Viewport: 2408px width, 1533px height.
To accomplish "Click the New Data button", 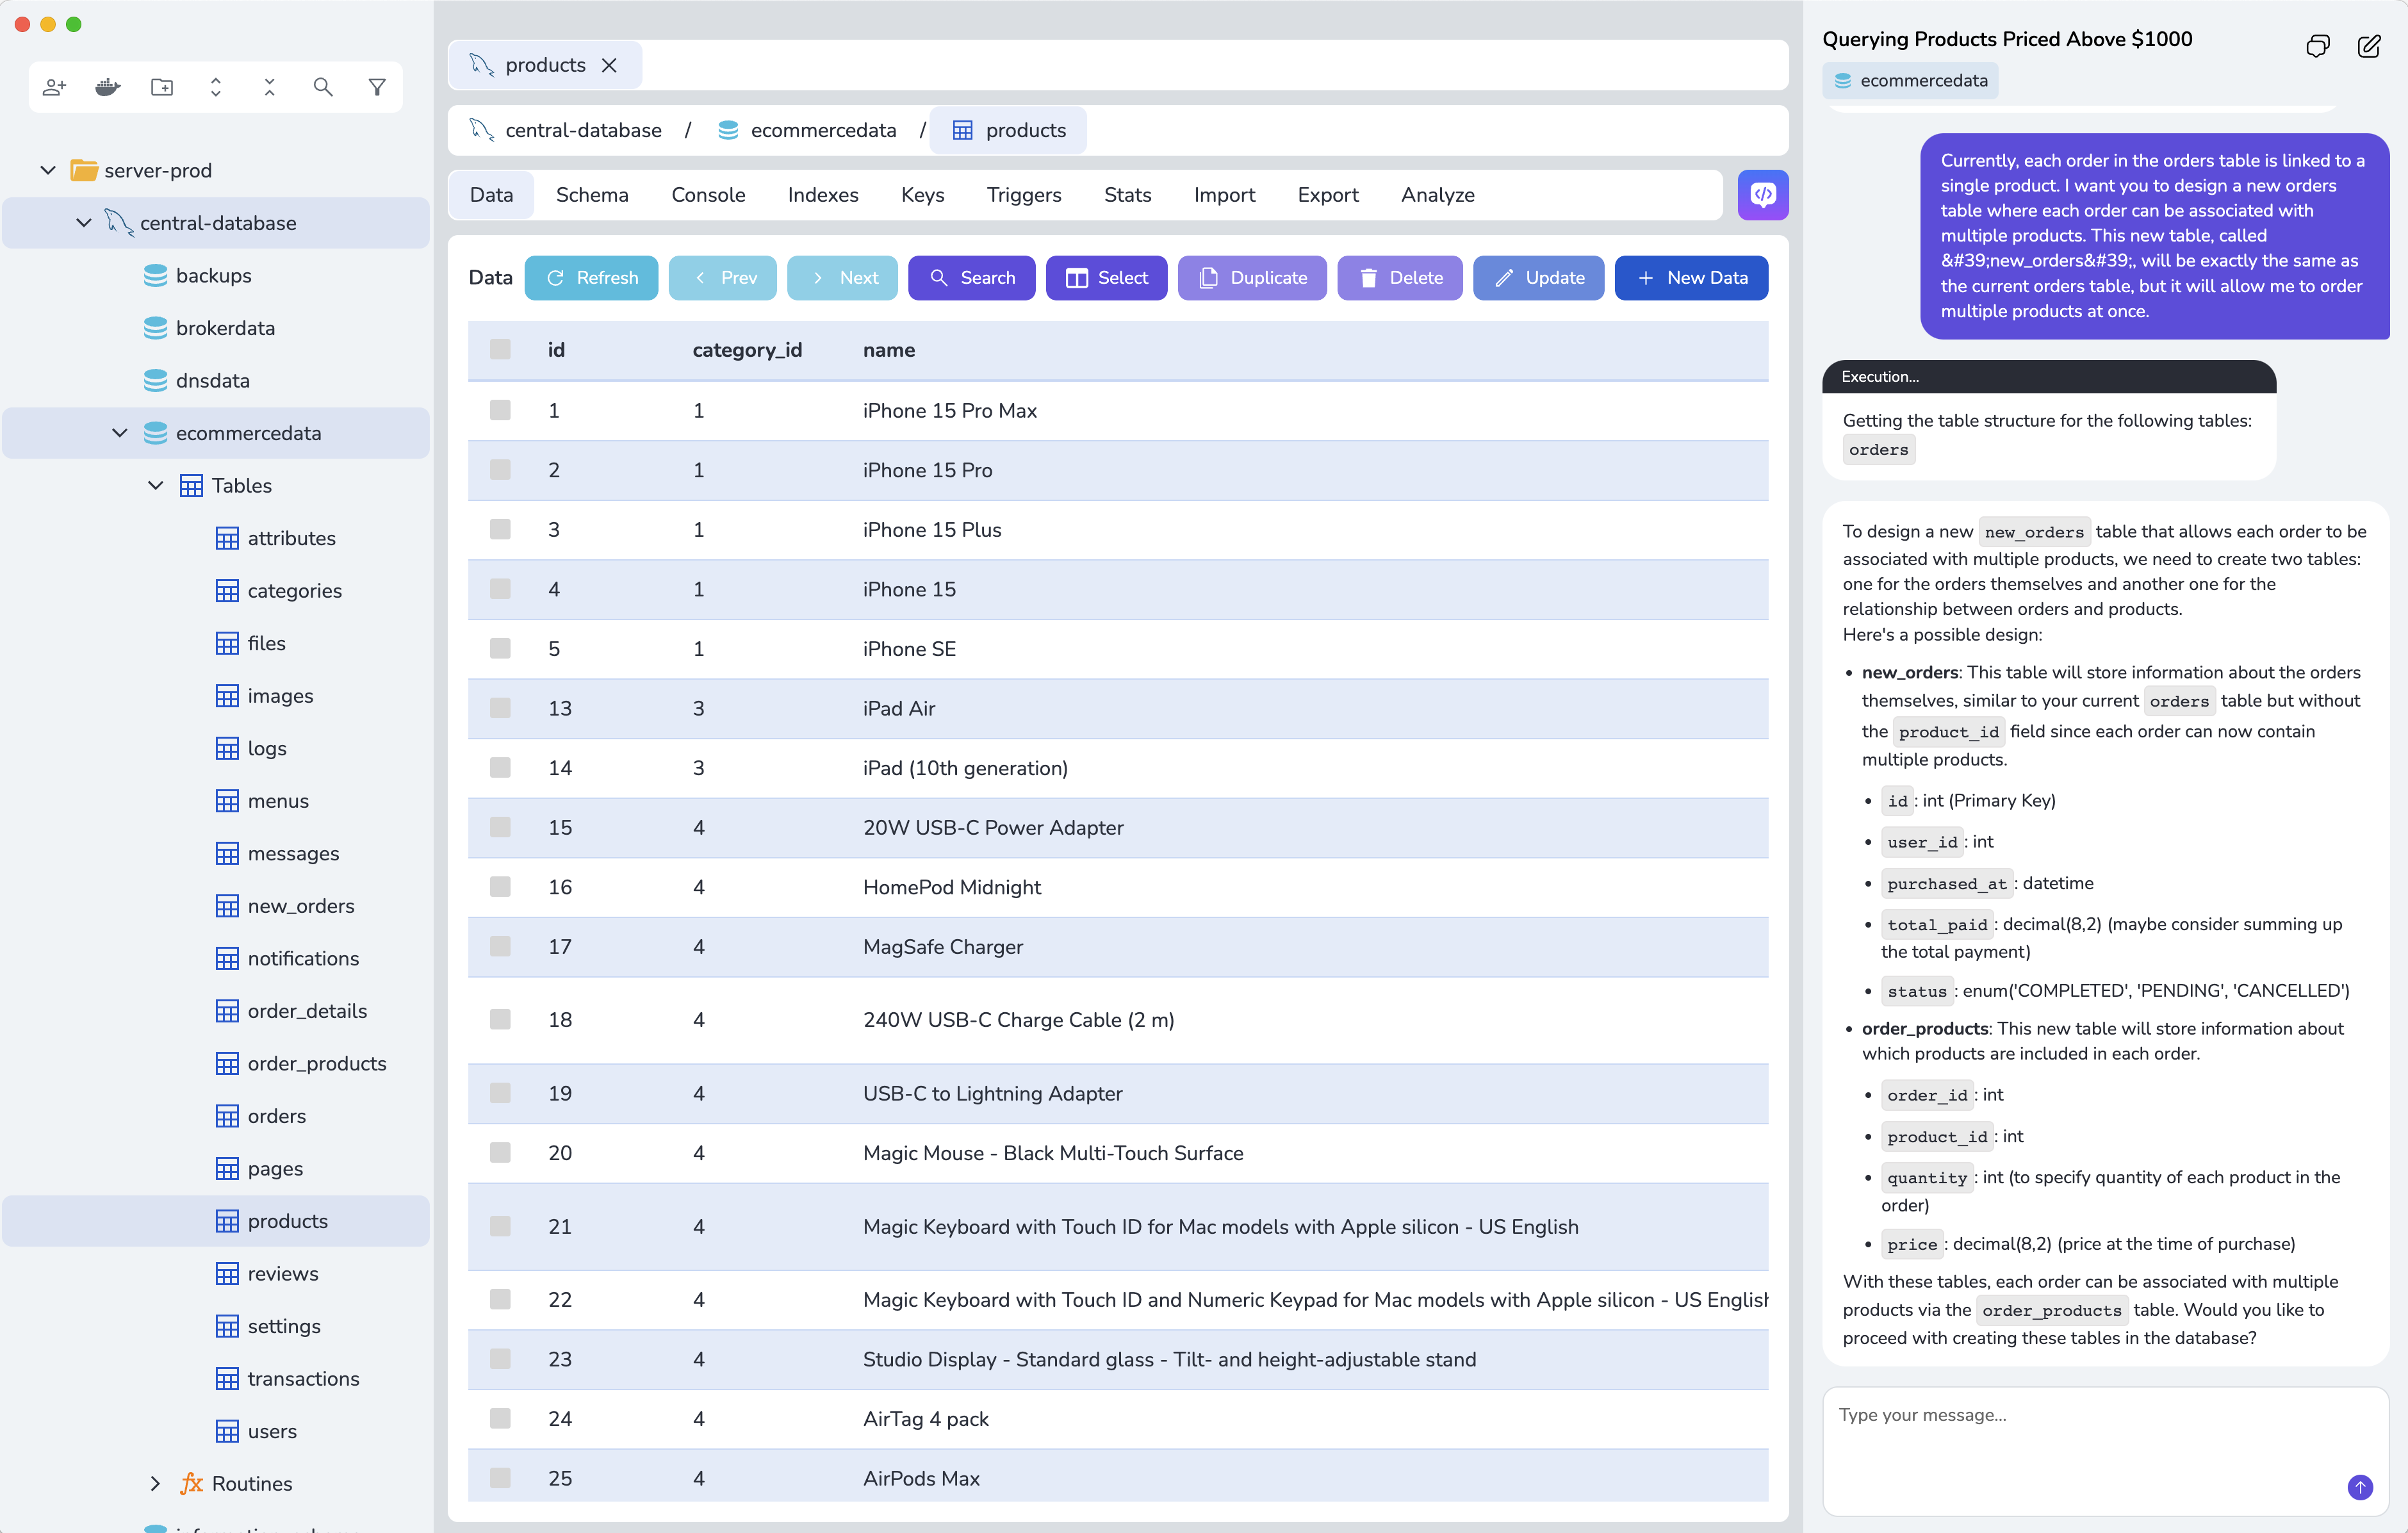I will (x=1690, y=278).
